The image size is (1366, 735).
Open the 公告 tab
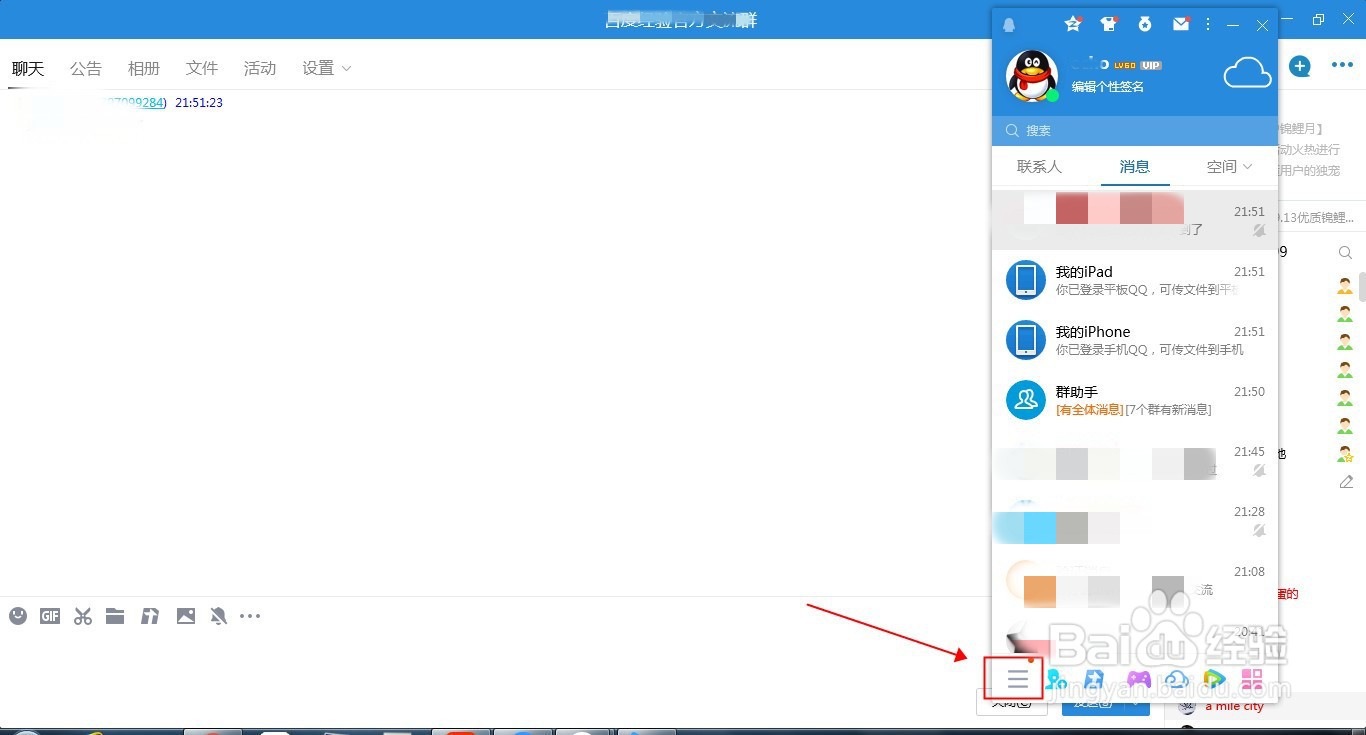(x=86, y=68)
